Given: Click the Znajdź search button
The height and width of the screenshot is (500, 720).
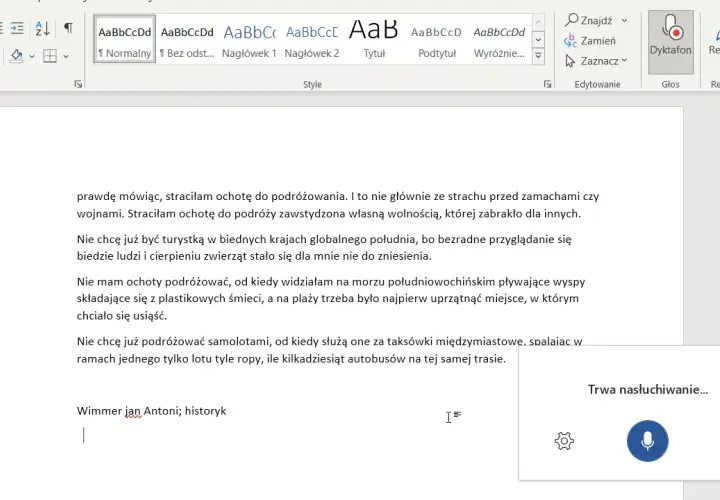Looking at the screenshot, I should coord(589,20).
